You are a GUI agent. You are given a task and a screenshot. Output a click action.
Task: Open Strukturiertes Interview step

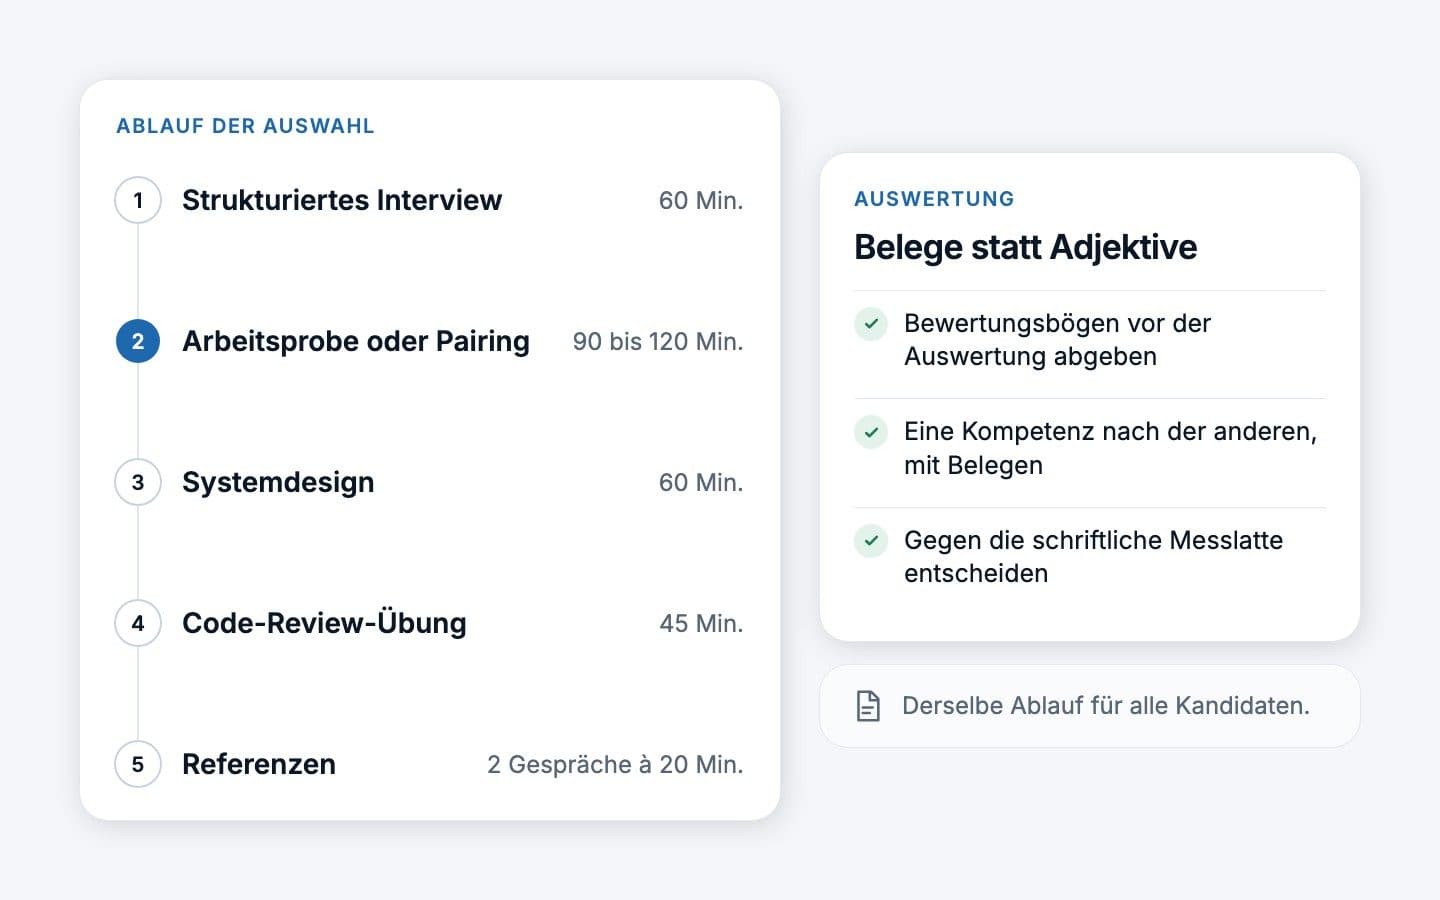tap(342, 200)
